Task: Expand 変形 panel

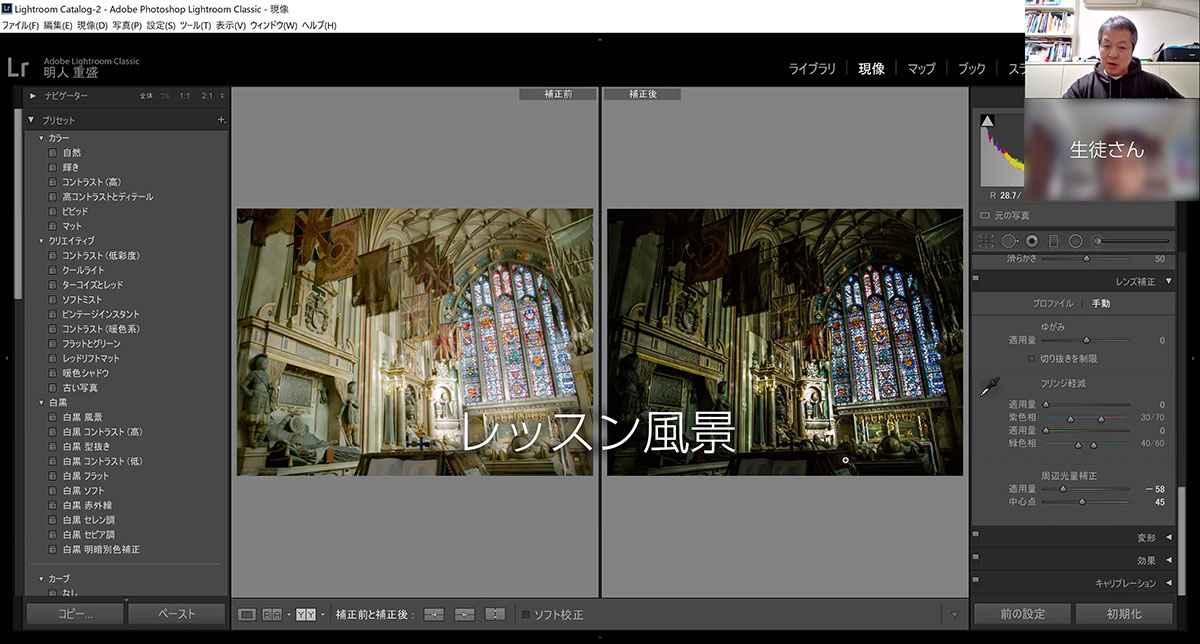Action: click(1169, 538)
